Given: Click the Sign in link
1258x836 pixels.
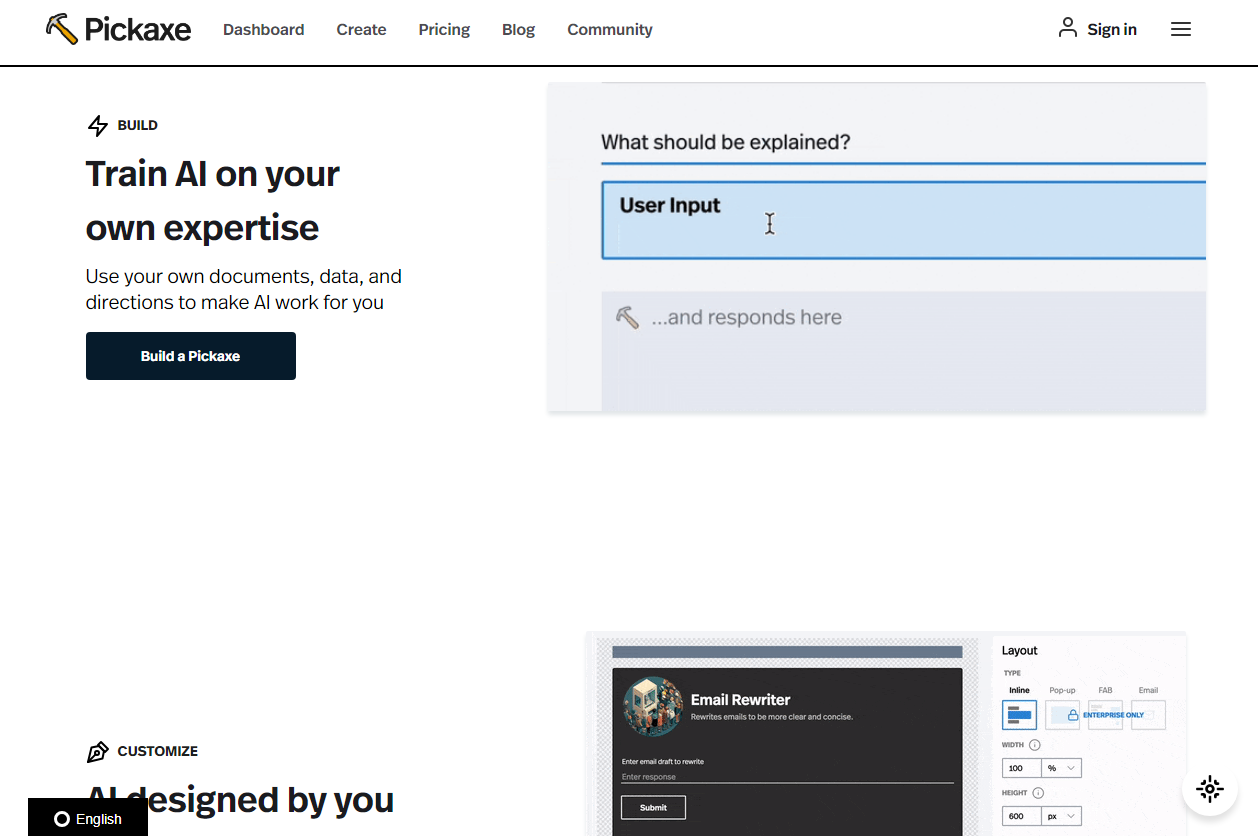Looking at the screenshot, I should tap(1097, 29).
